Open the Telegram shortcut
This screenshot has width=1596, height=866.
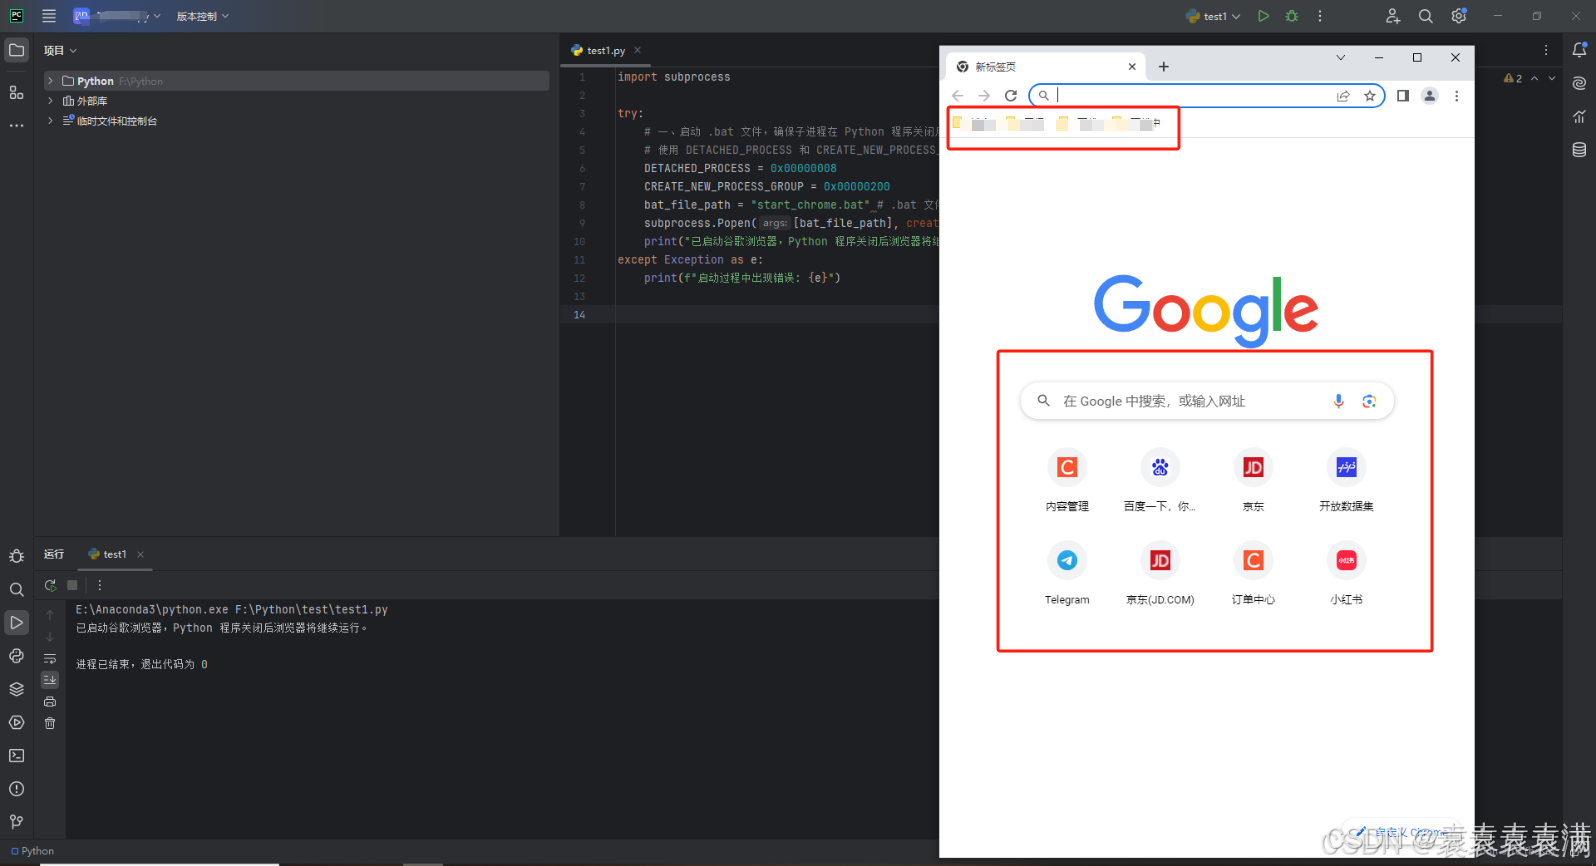click(x=1067, y=573)
